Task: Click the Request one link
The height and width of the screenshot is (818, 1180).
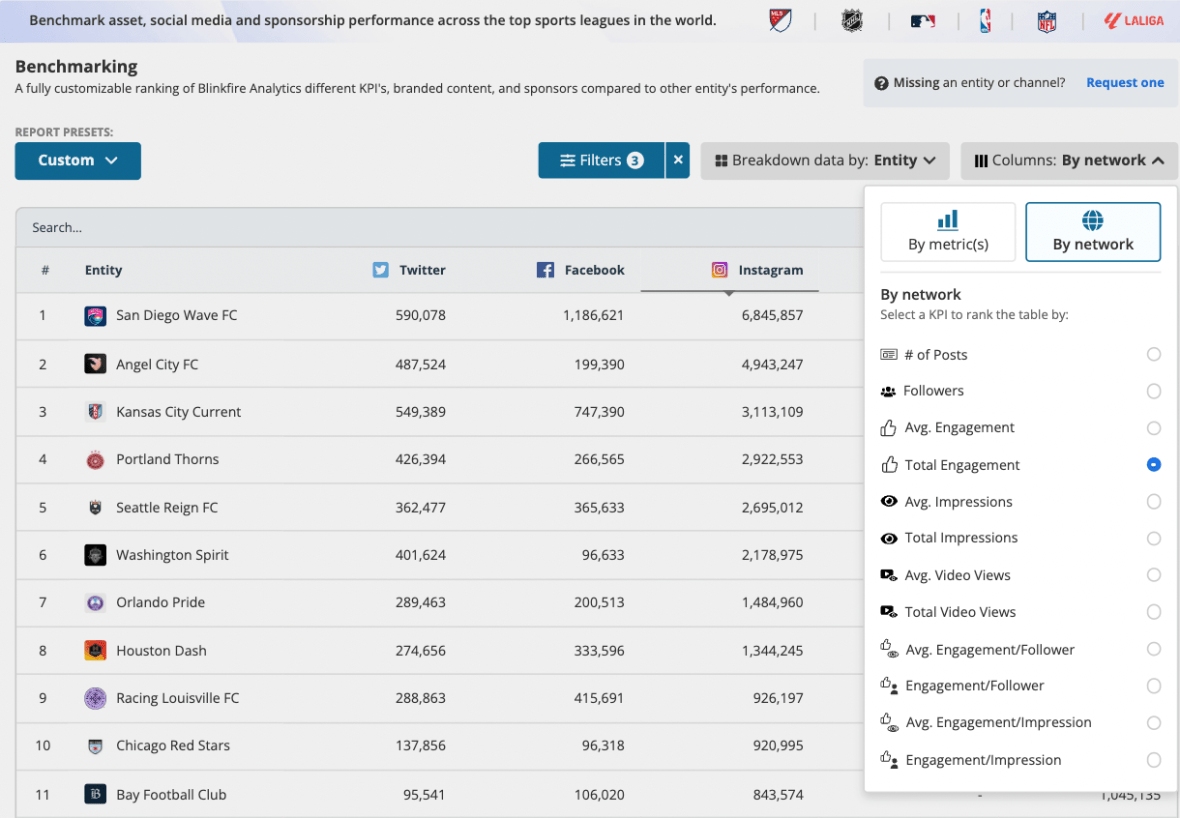Action: click(x=1125, y=82)
